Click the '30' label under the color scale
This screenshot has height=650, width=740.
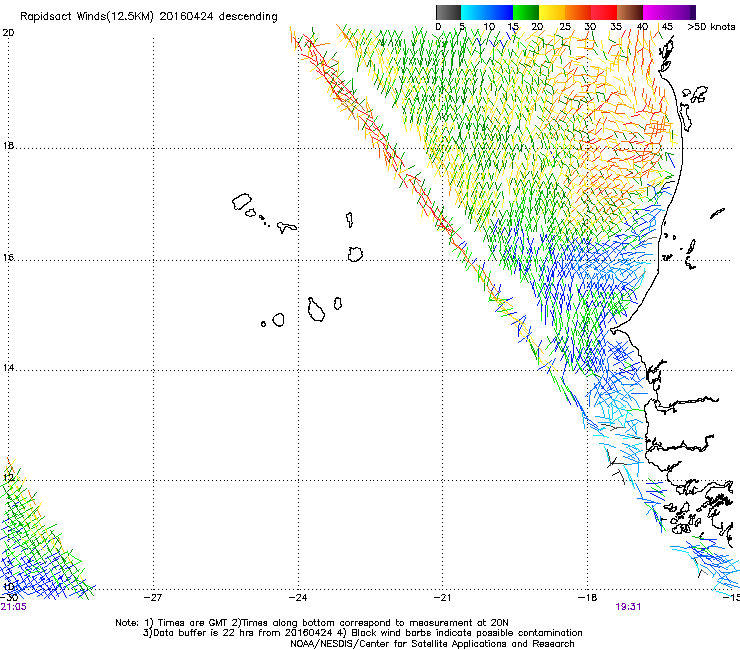(x=590, y=27)
